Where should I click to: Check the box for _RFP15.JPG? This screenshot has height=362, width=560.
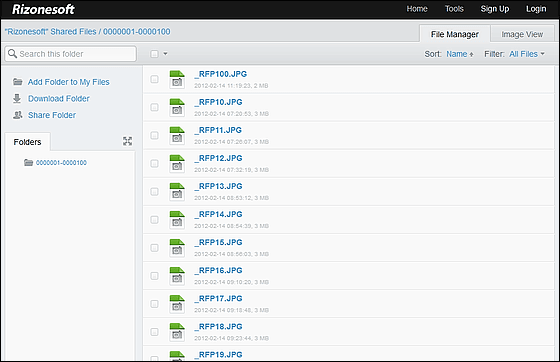tap(154, 248)
